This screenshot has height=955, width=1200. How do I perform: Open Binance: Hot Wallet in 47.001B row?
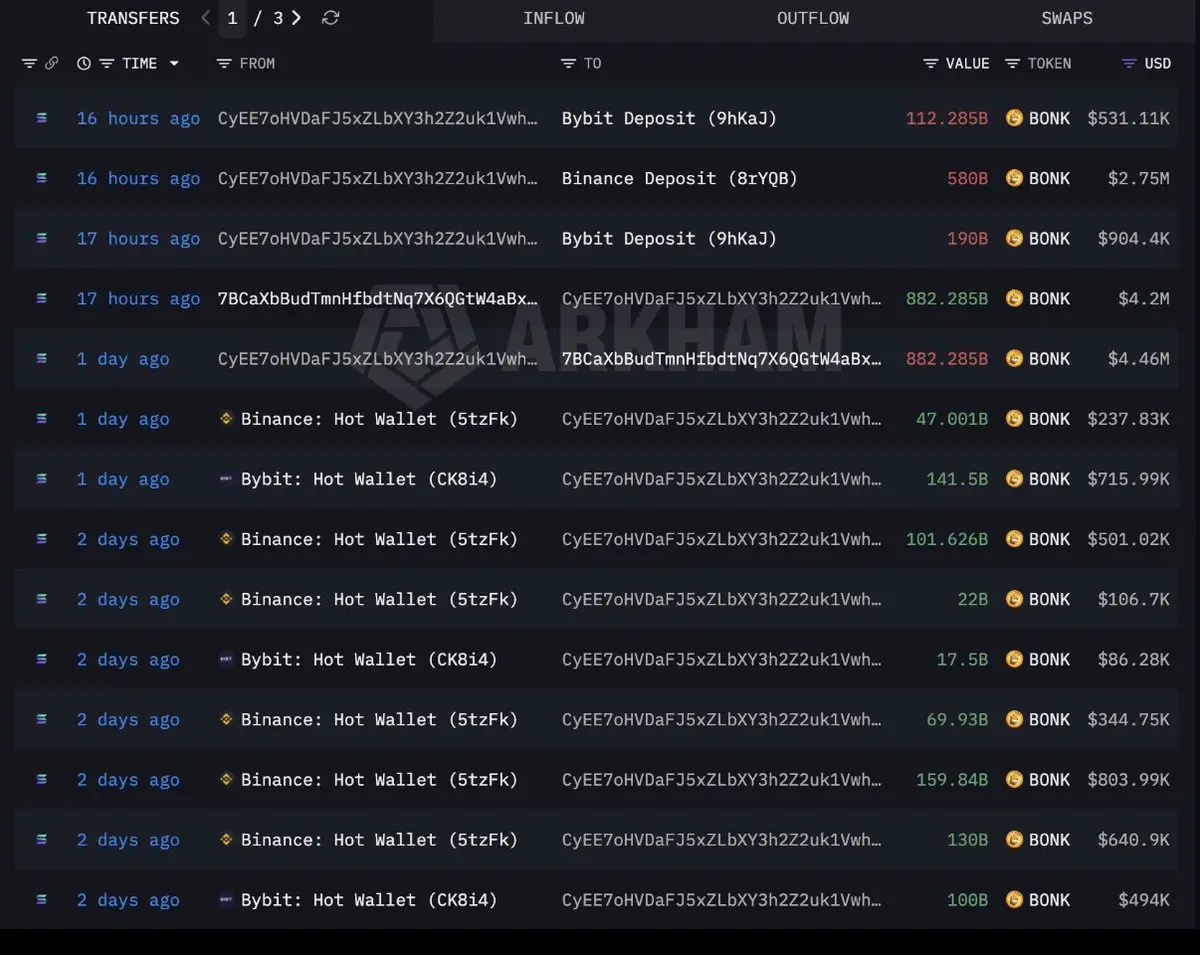click(x=379, y=419)
